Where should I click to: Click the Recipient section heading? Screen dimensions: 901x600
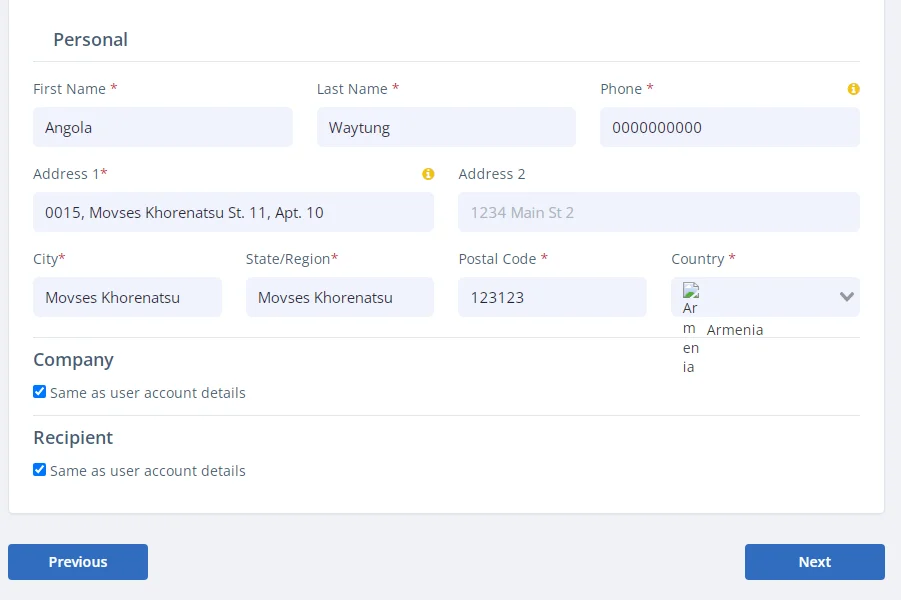coord(73,438)
